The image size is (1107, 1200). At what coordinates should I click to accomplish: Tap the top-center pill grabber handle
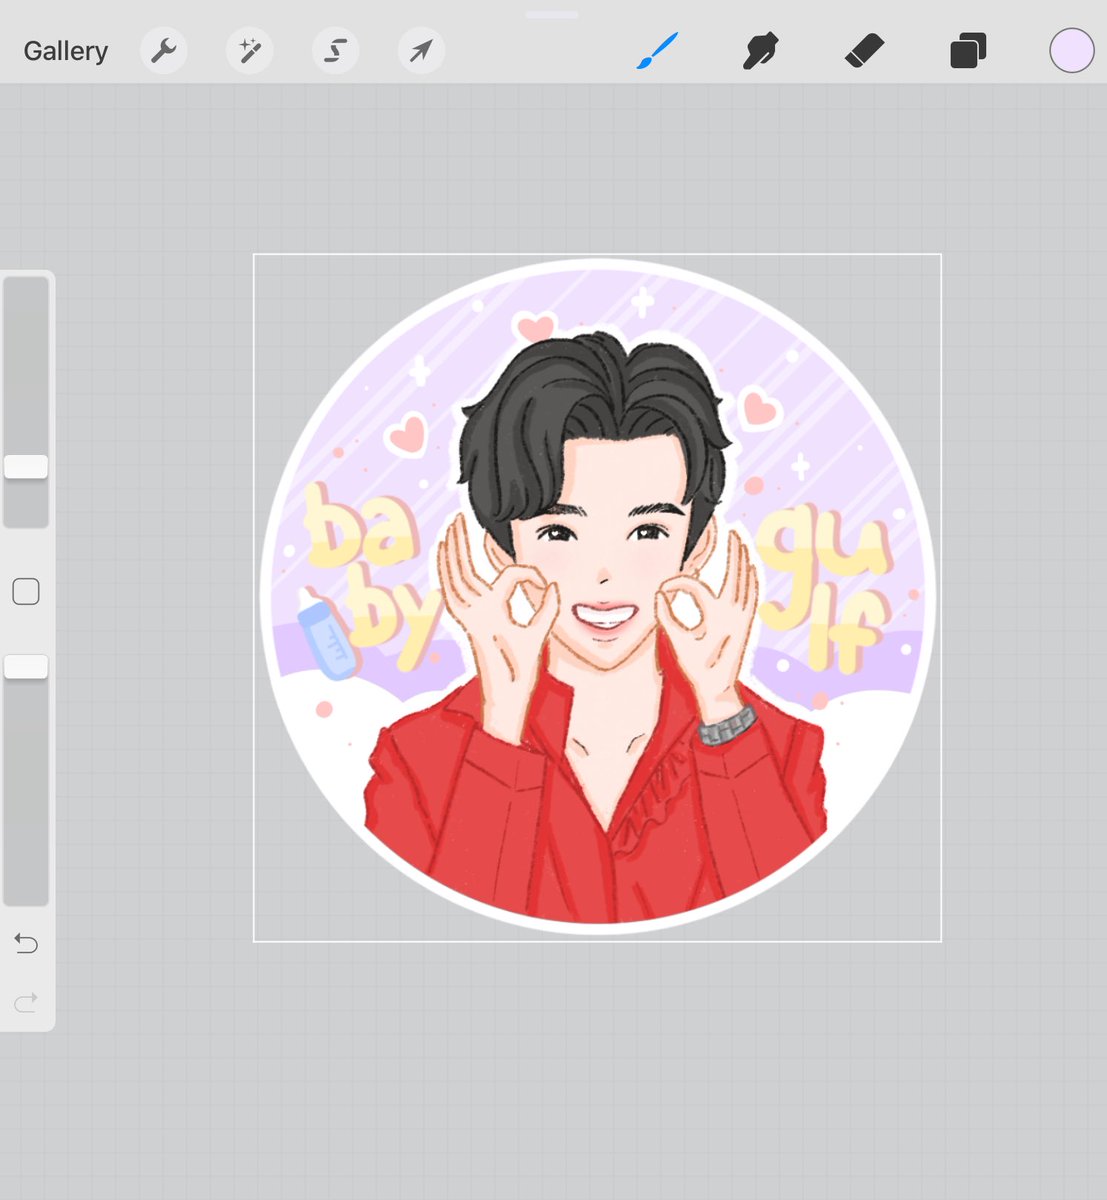tap(552, 15)
